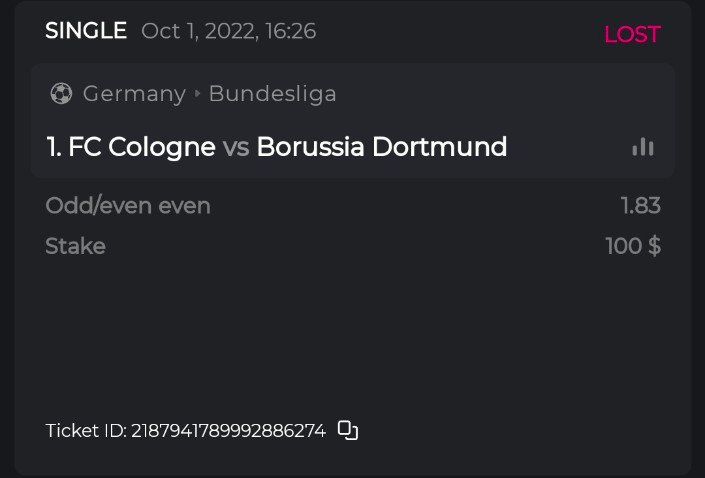
Task: Click the 'vs' text between teams
Action: tap(236, 147)
